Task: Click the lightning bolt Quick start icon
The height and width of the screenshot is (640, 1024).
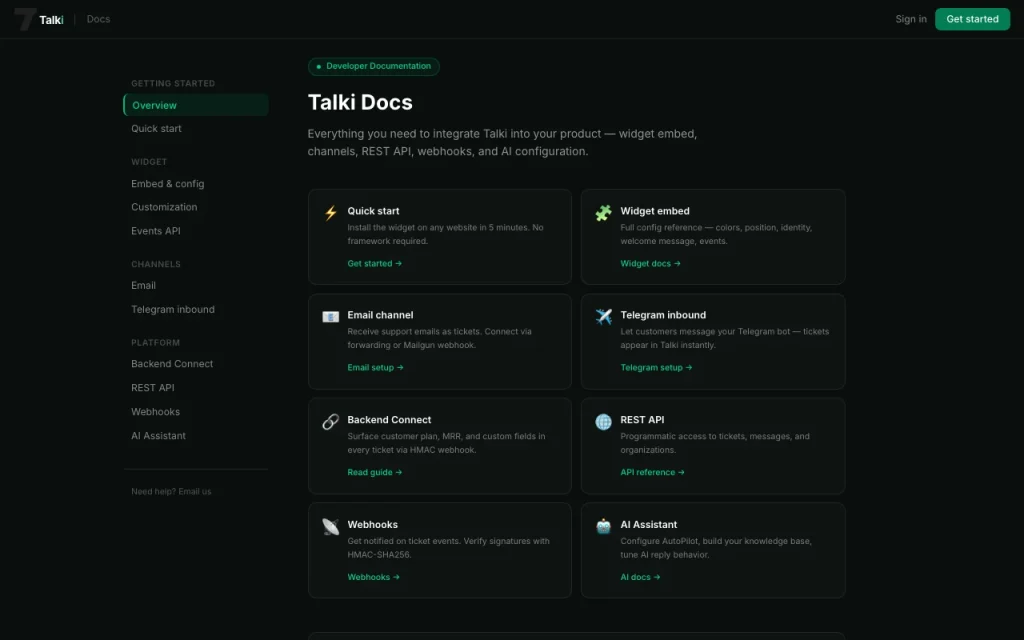Action: 331,213
